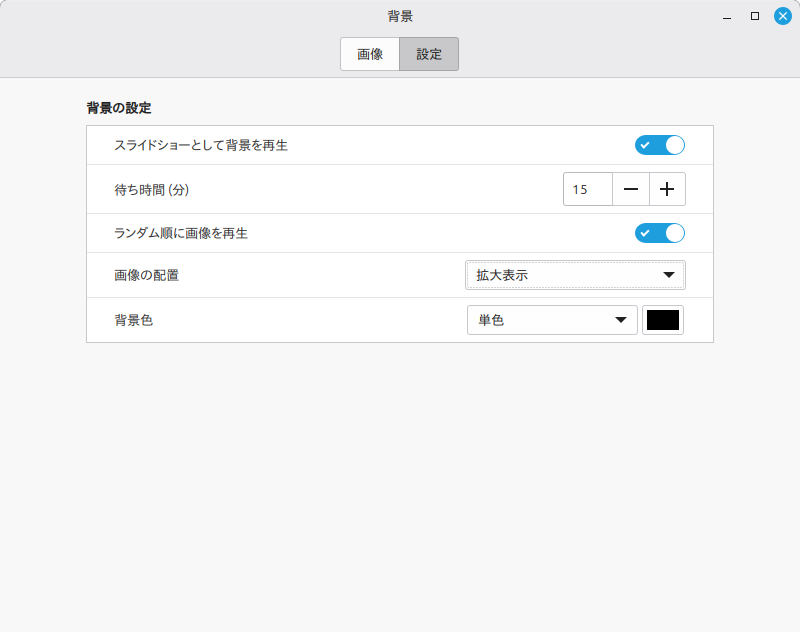Switch to the 画像 tab
This screenshot has height=632, width=800.
click(x=370, y=54)
